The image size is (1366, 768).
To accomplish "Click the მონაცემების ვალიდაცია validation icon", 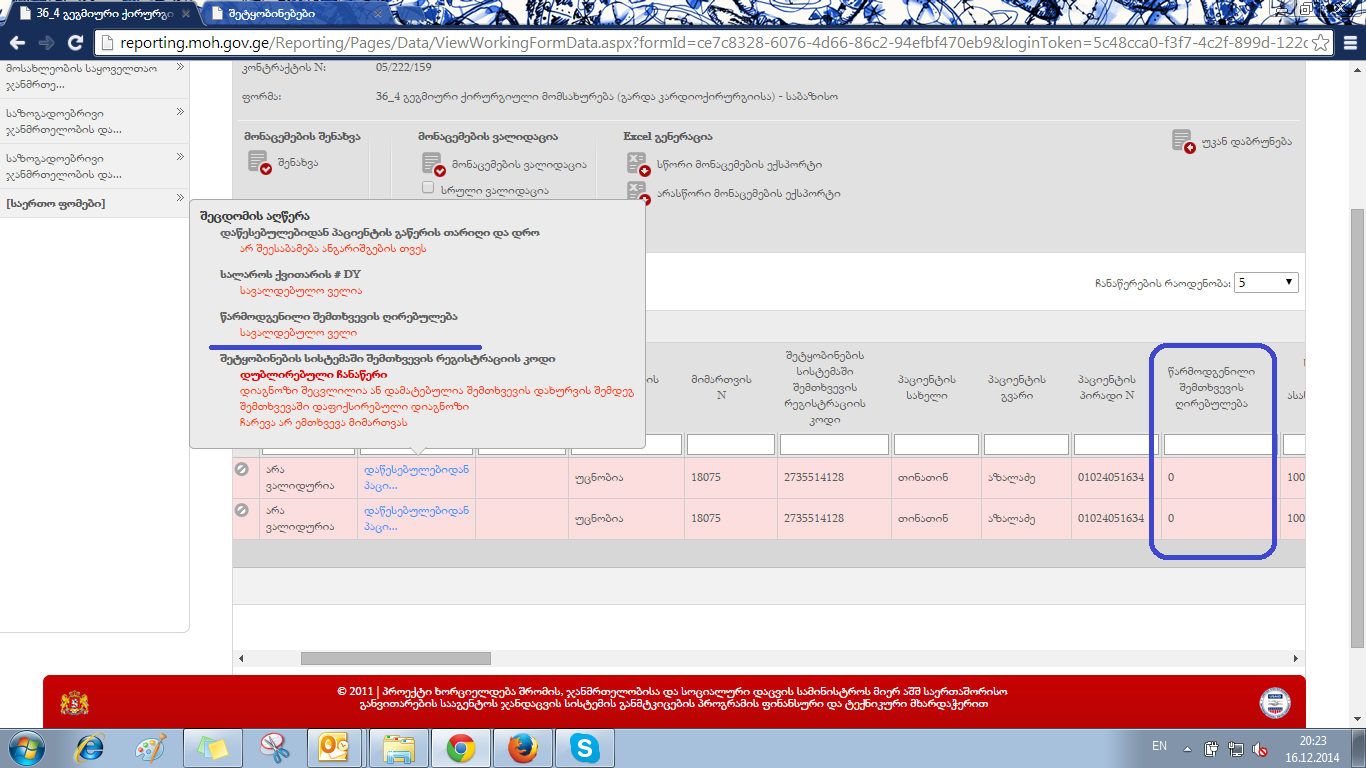I will tap(433, 164).
